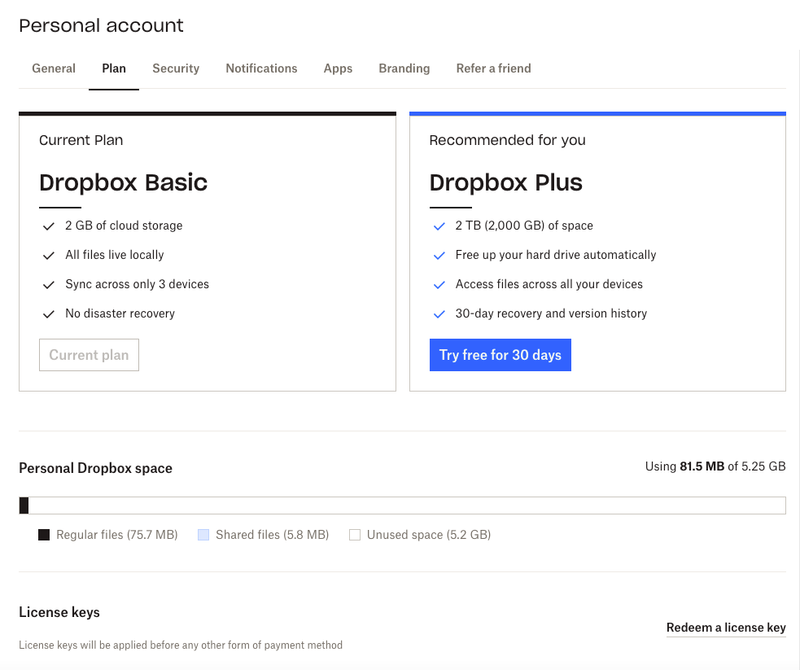800x670 pixels.
Task: Click the checkmark next to No disaster recovery
Action: coord(48,313)
